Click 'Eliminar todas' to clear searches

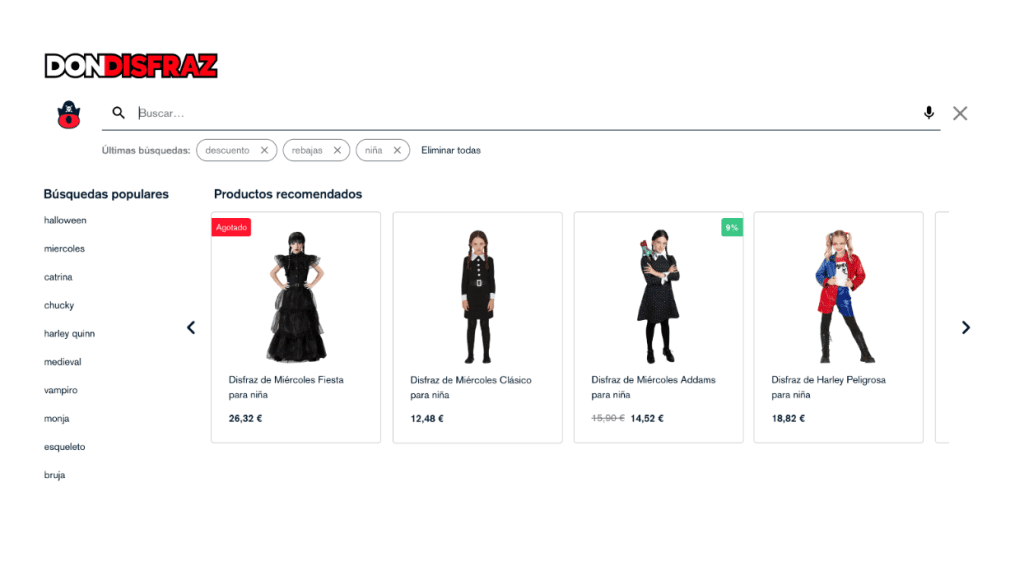click(x=450, y=150)
